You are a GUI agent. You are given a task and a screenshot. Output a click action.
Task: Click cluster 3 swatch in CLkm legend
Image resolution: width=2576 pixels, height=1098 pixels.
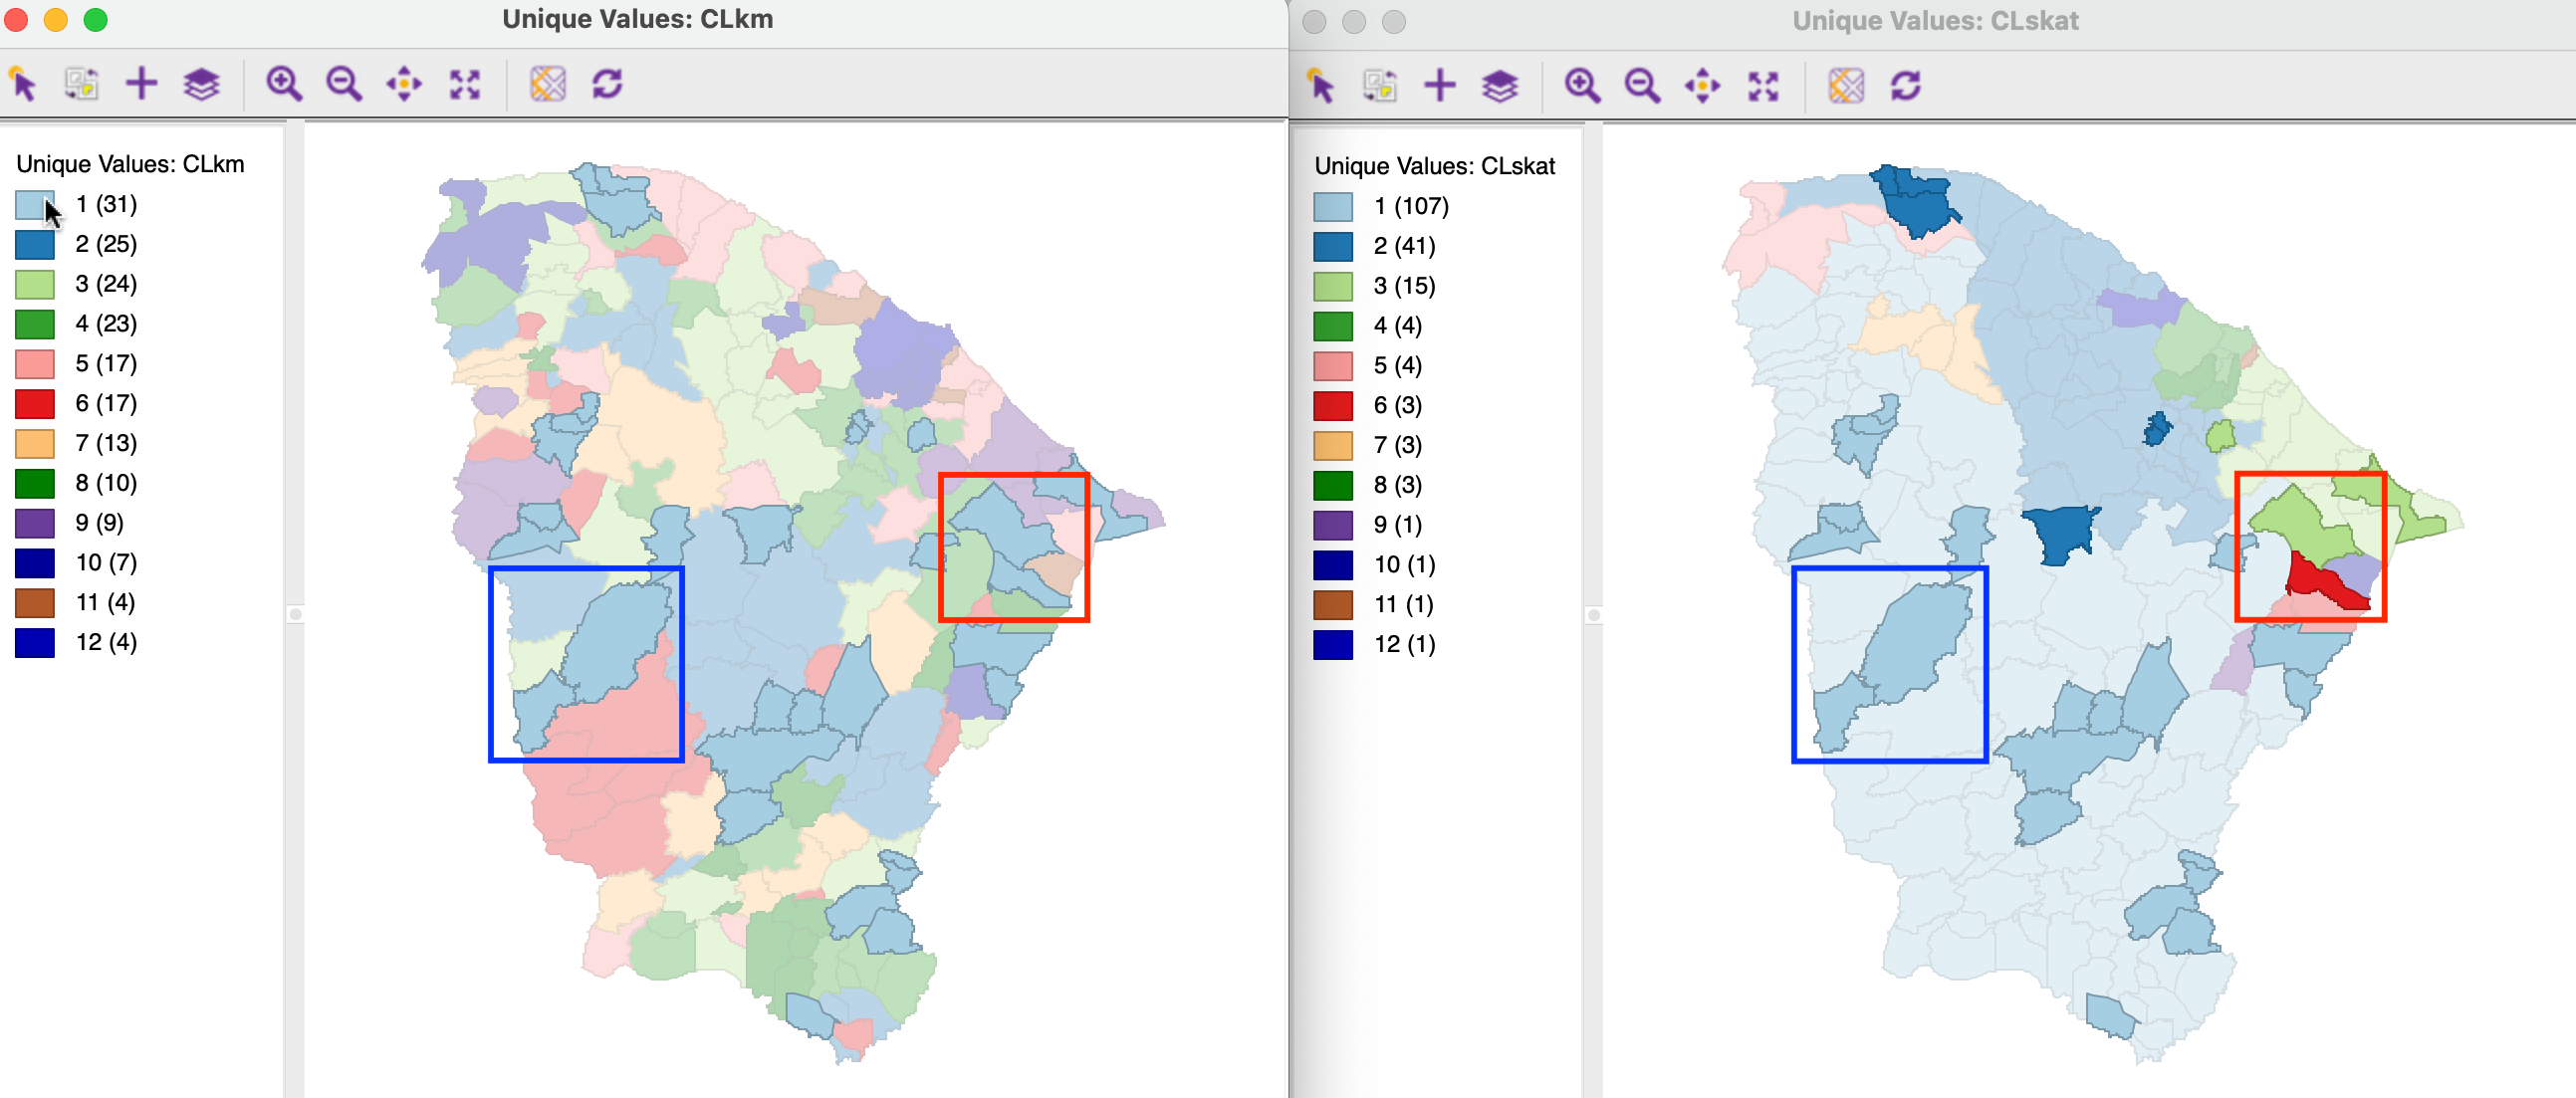(x=35, y=285)
